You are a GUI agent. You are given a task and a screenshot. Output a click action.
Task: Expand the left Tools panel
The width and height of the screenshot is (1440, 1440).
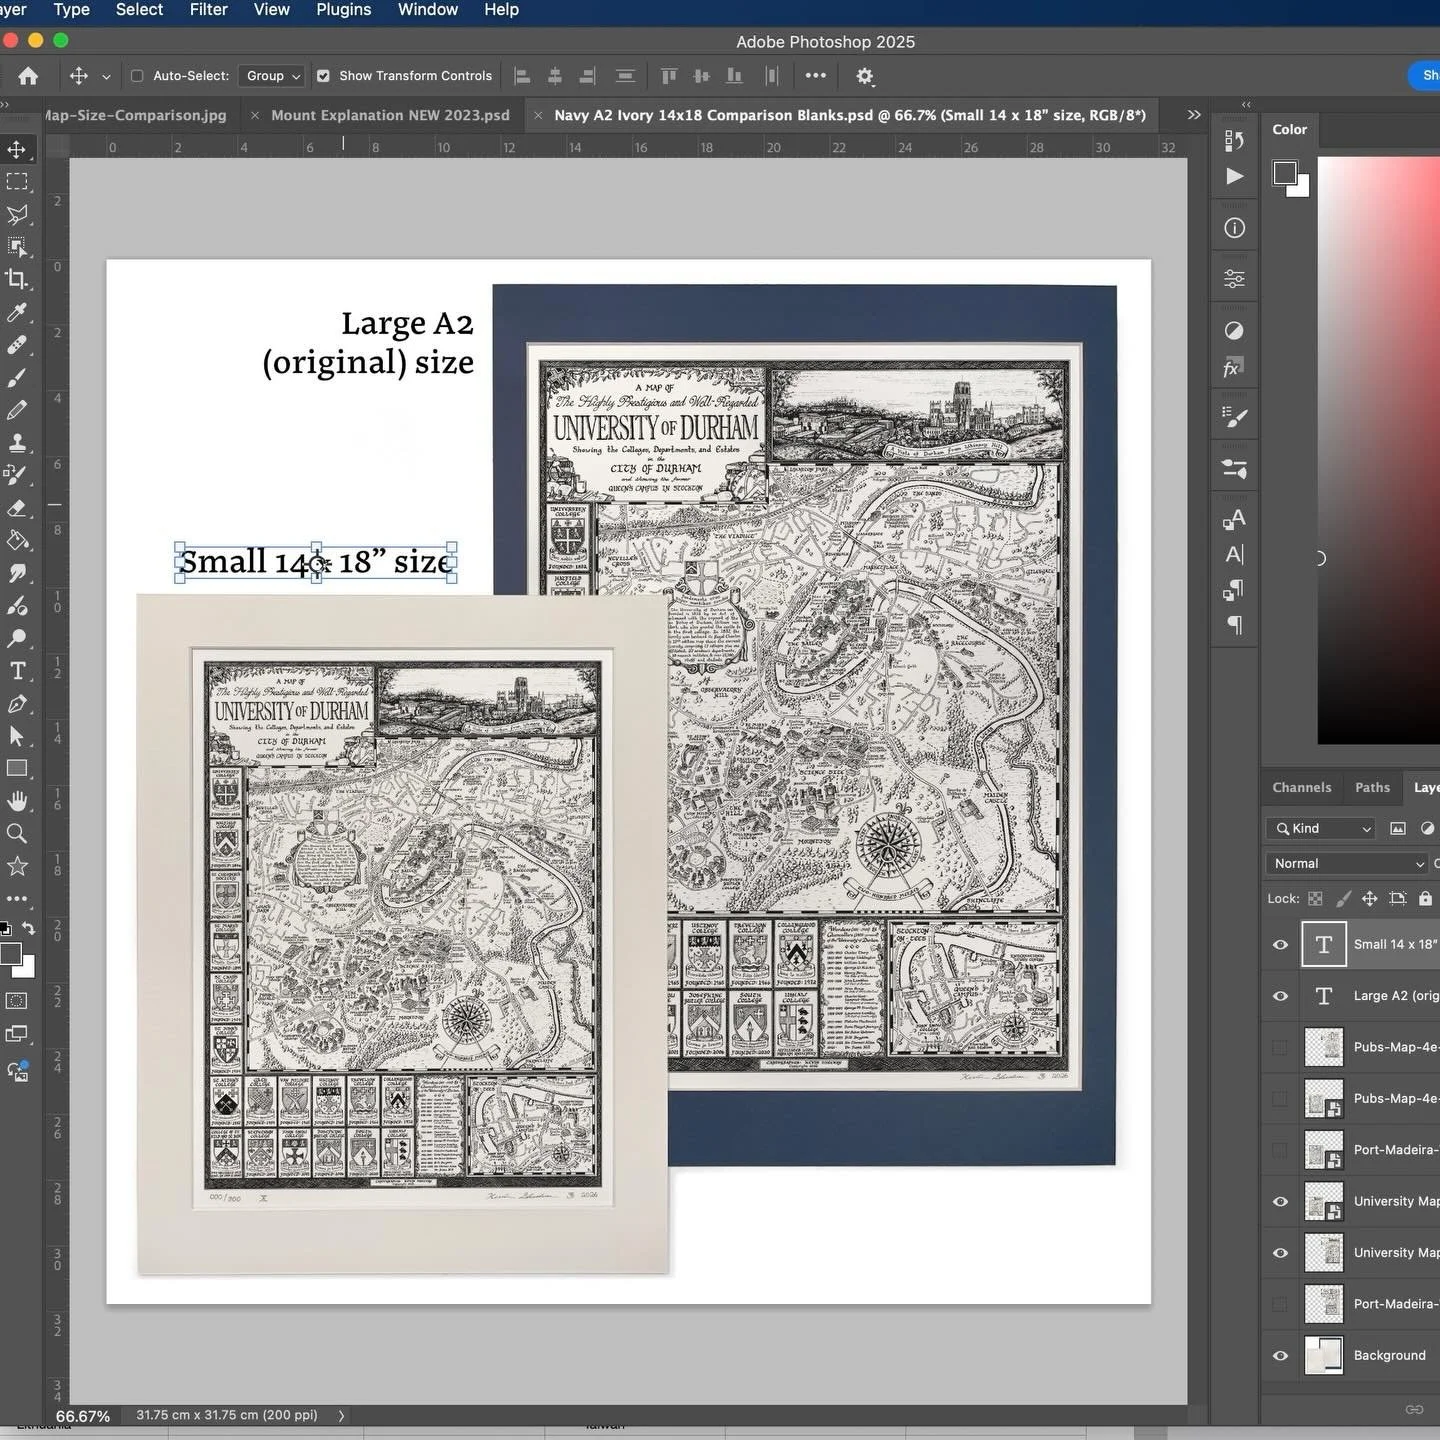click(5, 104)
